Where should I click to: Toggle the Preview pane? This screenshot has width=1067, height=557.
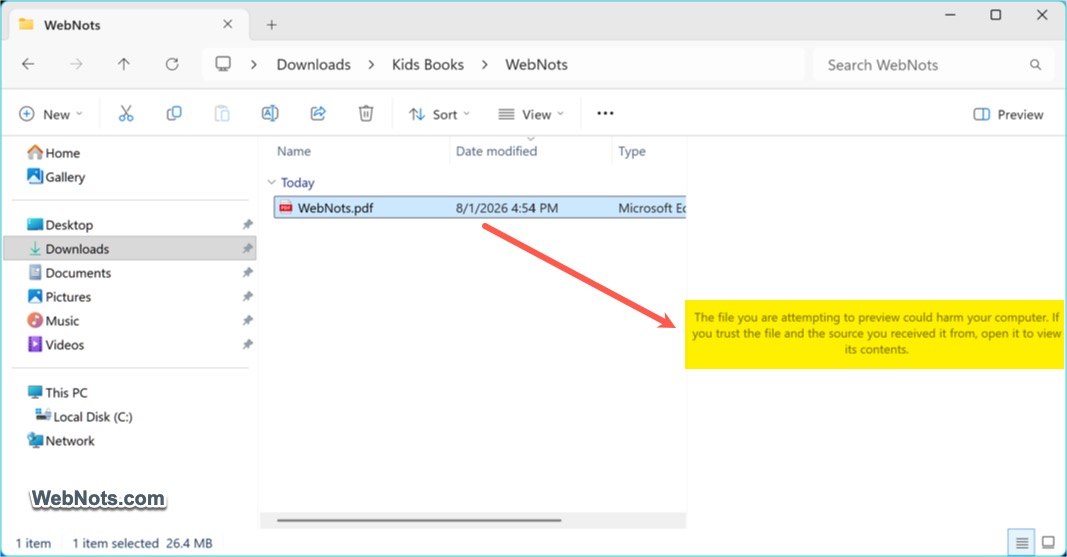pyautogui.click(x=1008, y=114)
